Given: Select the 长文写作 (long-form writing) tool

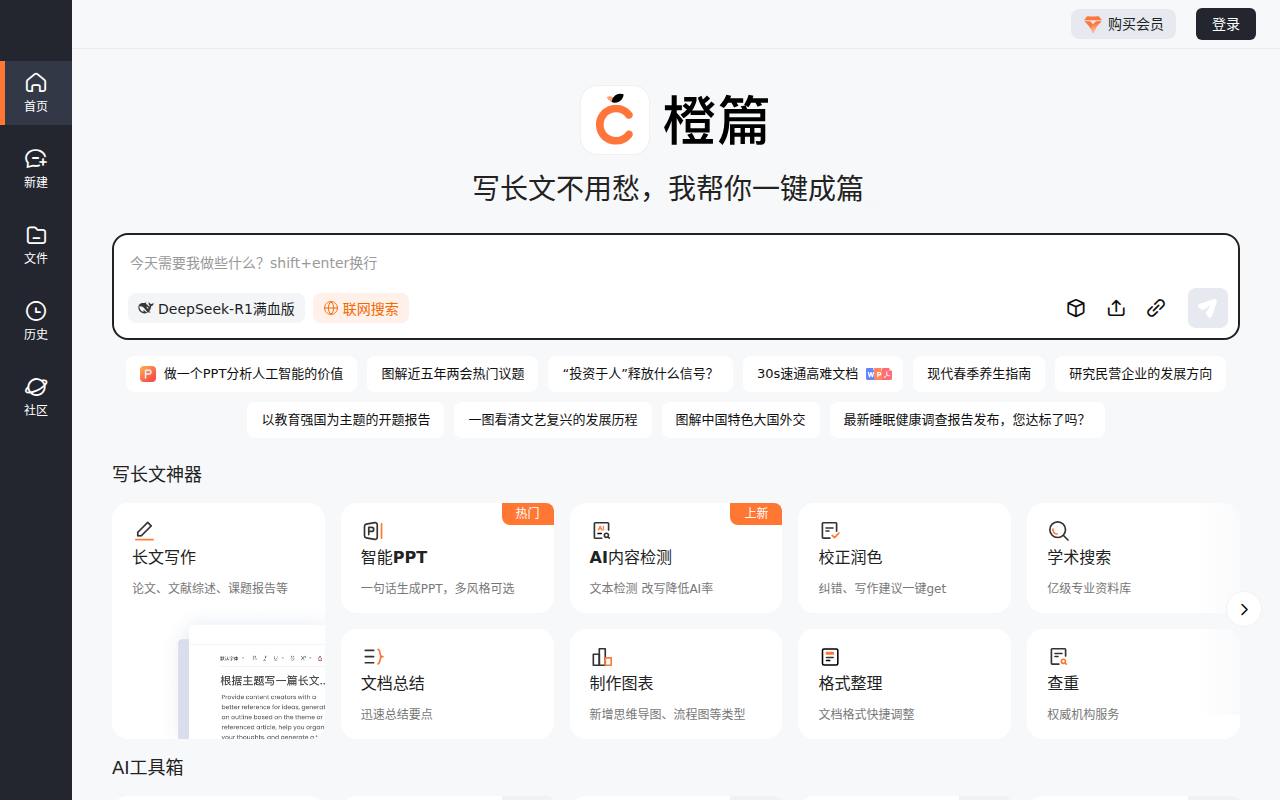Looking at the screenshot, I should click(218, 557).
